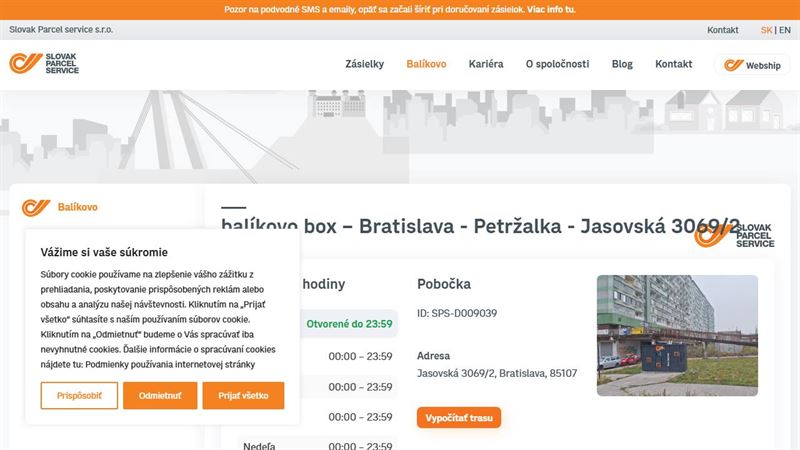Follow the Viac info tu warning link
The image size is (800, 450).
(x=551, y=9)
